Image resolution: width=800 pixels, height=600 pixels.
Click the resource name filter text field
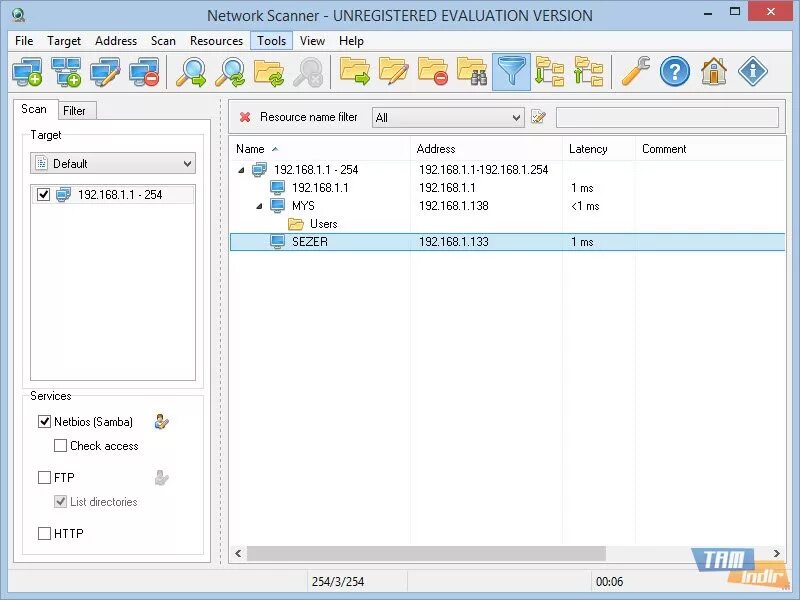[667, 117]
